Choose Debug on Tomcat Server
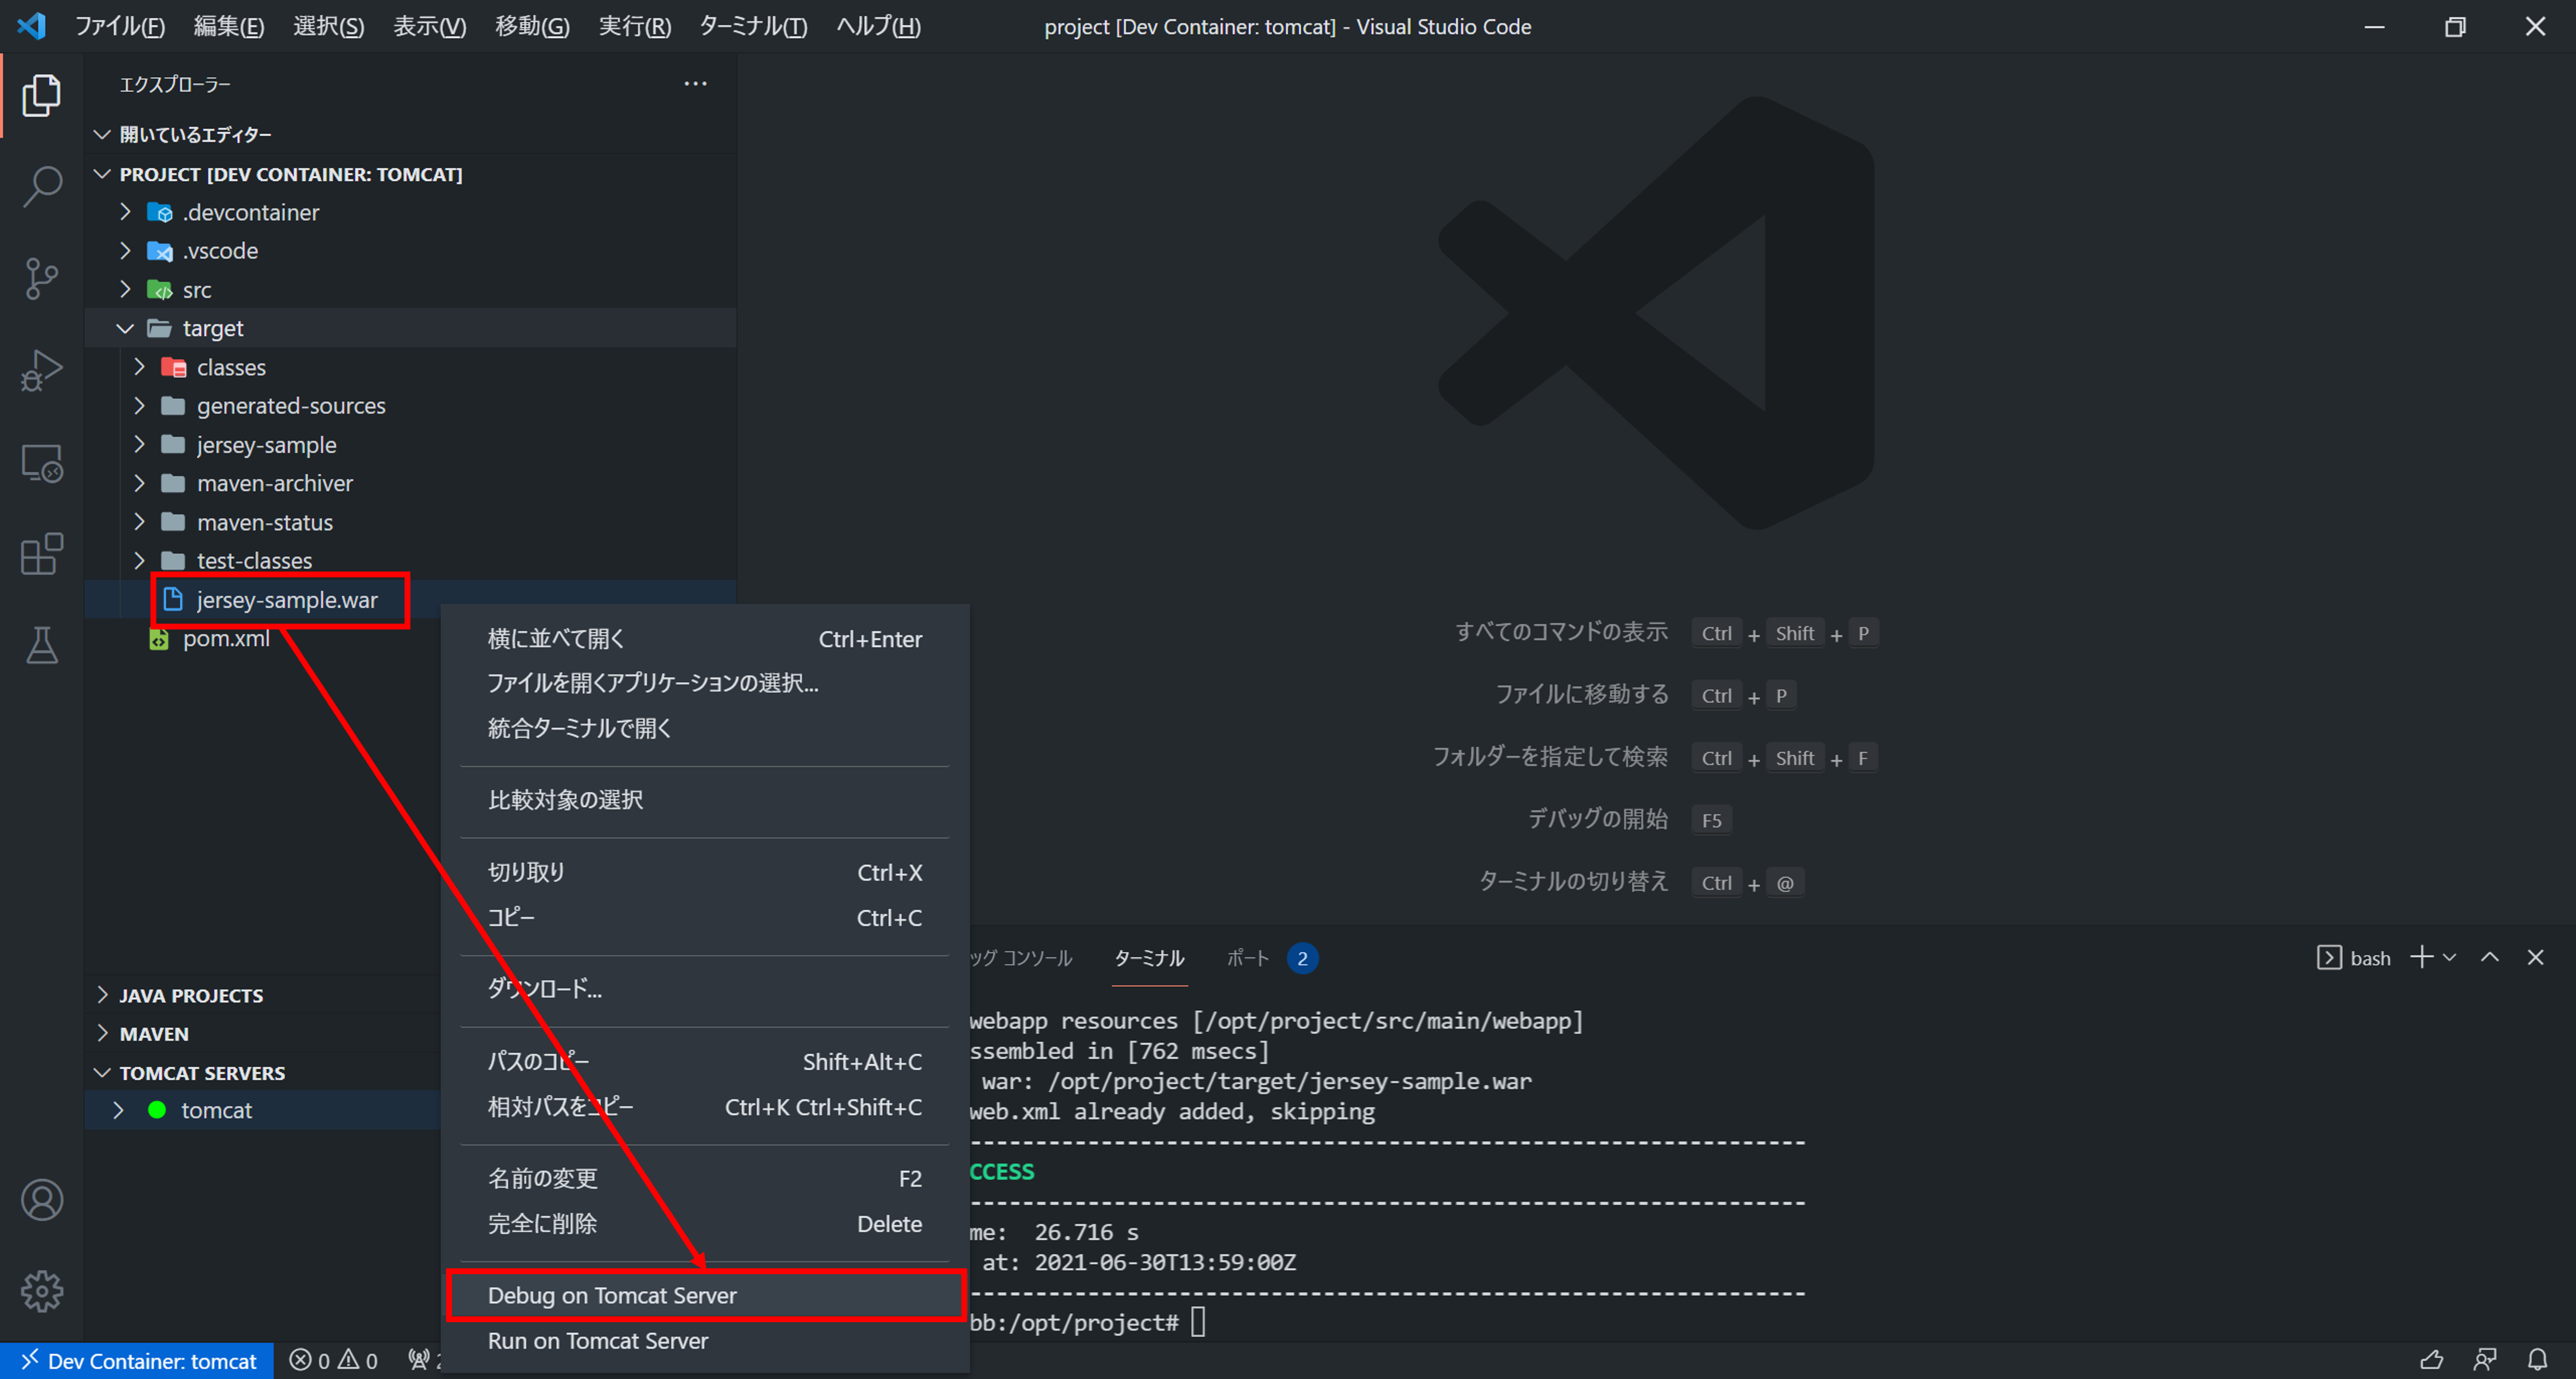The width and height of the screenshot is (2576, 1379). tap(612, 1295)
